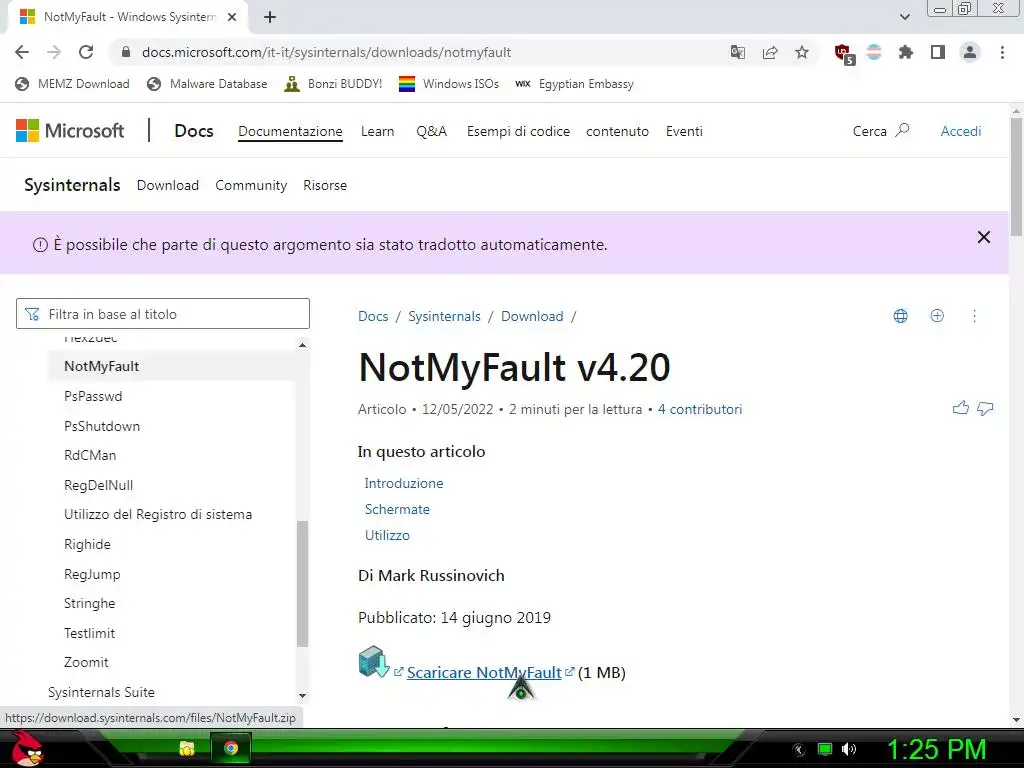
Task: Select the Q&A menu item
Action: [432, 131]
